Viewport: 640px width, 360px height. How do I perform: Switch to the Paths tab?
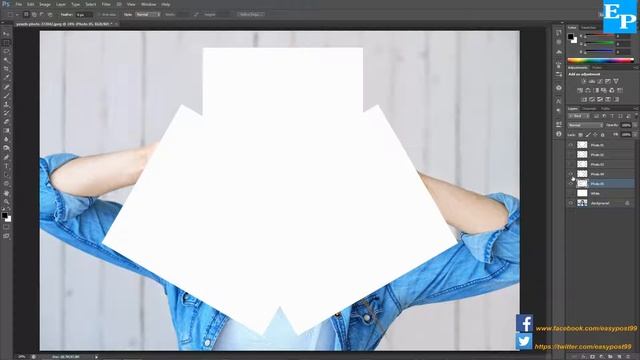[x=606, y=109]
